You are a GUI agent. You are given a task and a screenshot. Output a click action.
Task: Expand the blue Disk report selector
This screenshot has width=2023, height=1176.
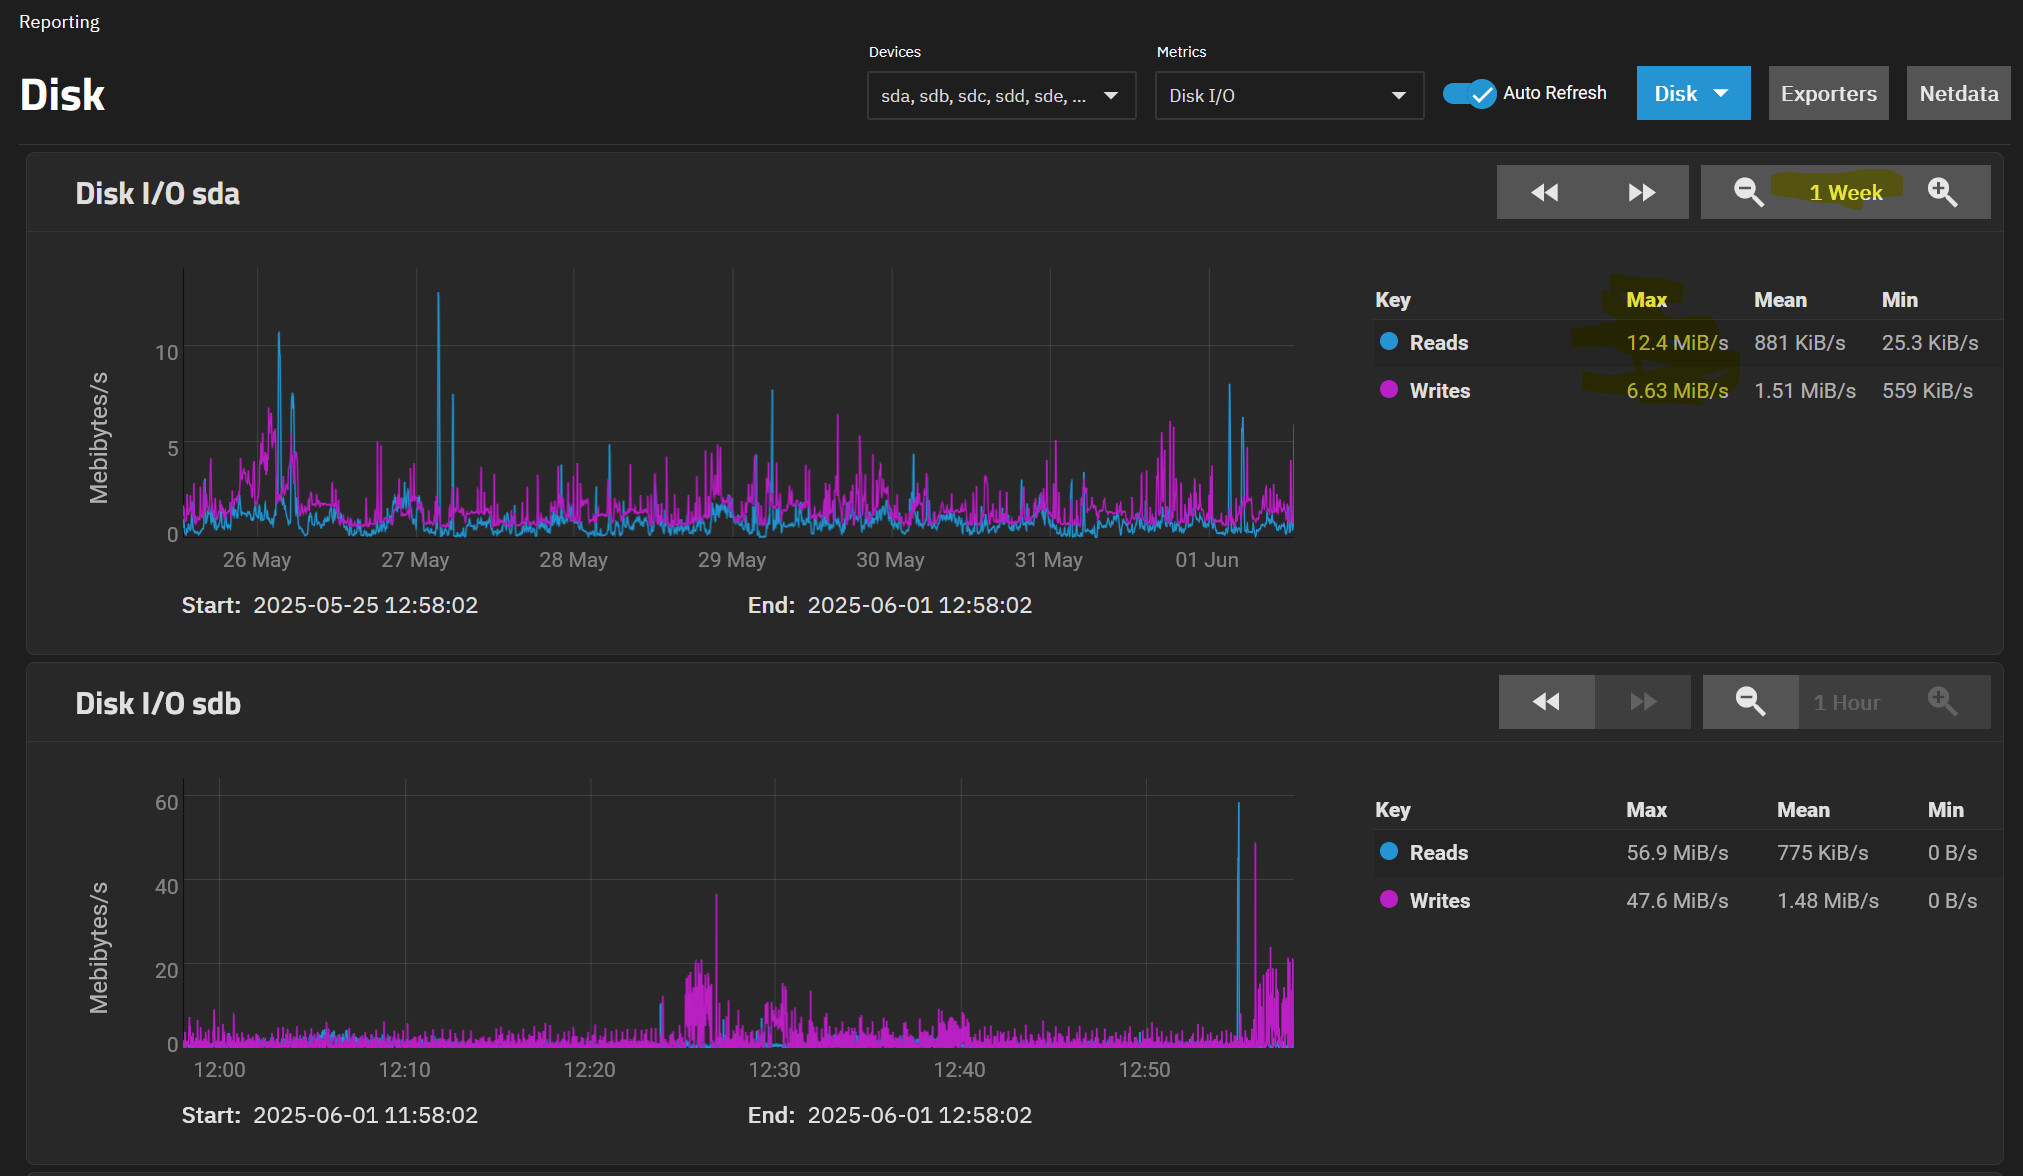pos(1692,94)
